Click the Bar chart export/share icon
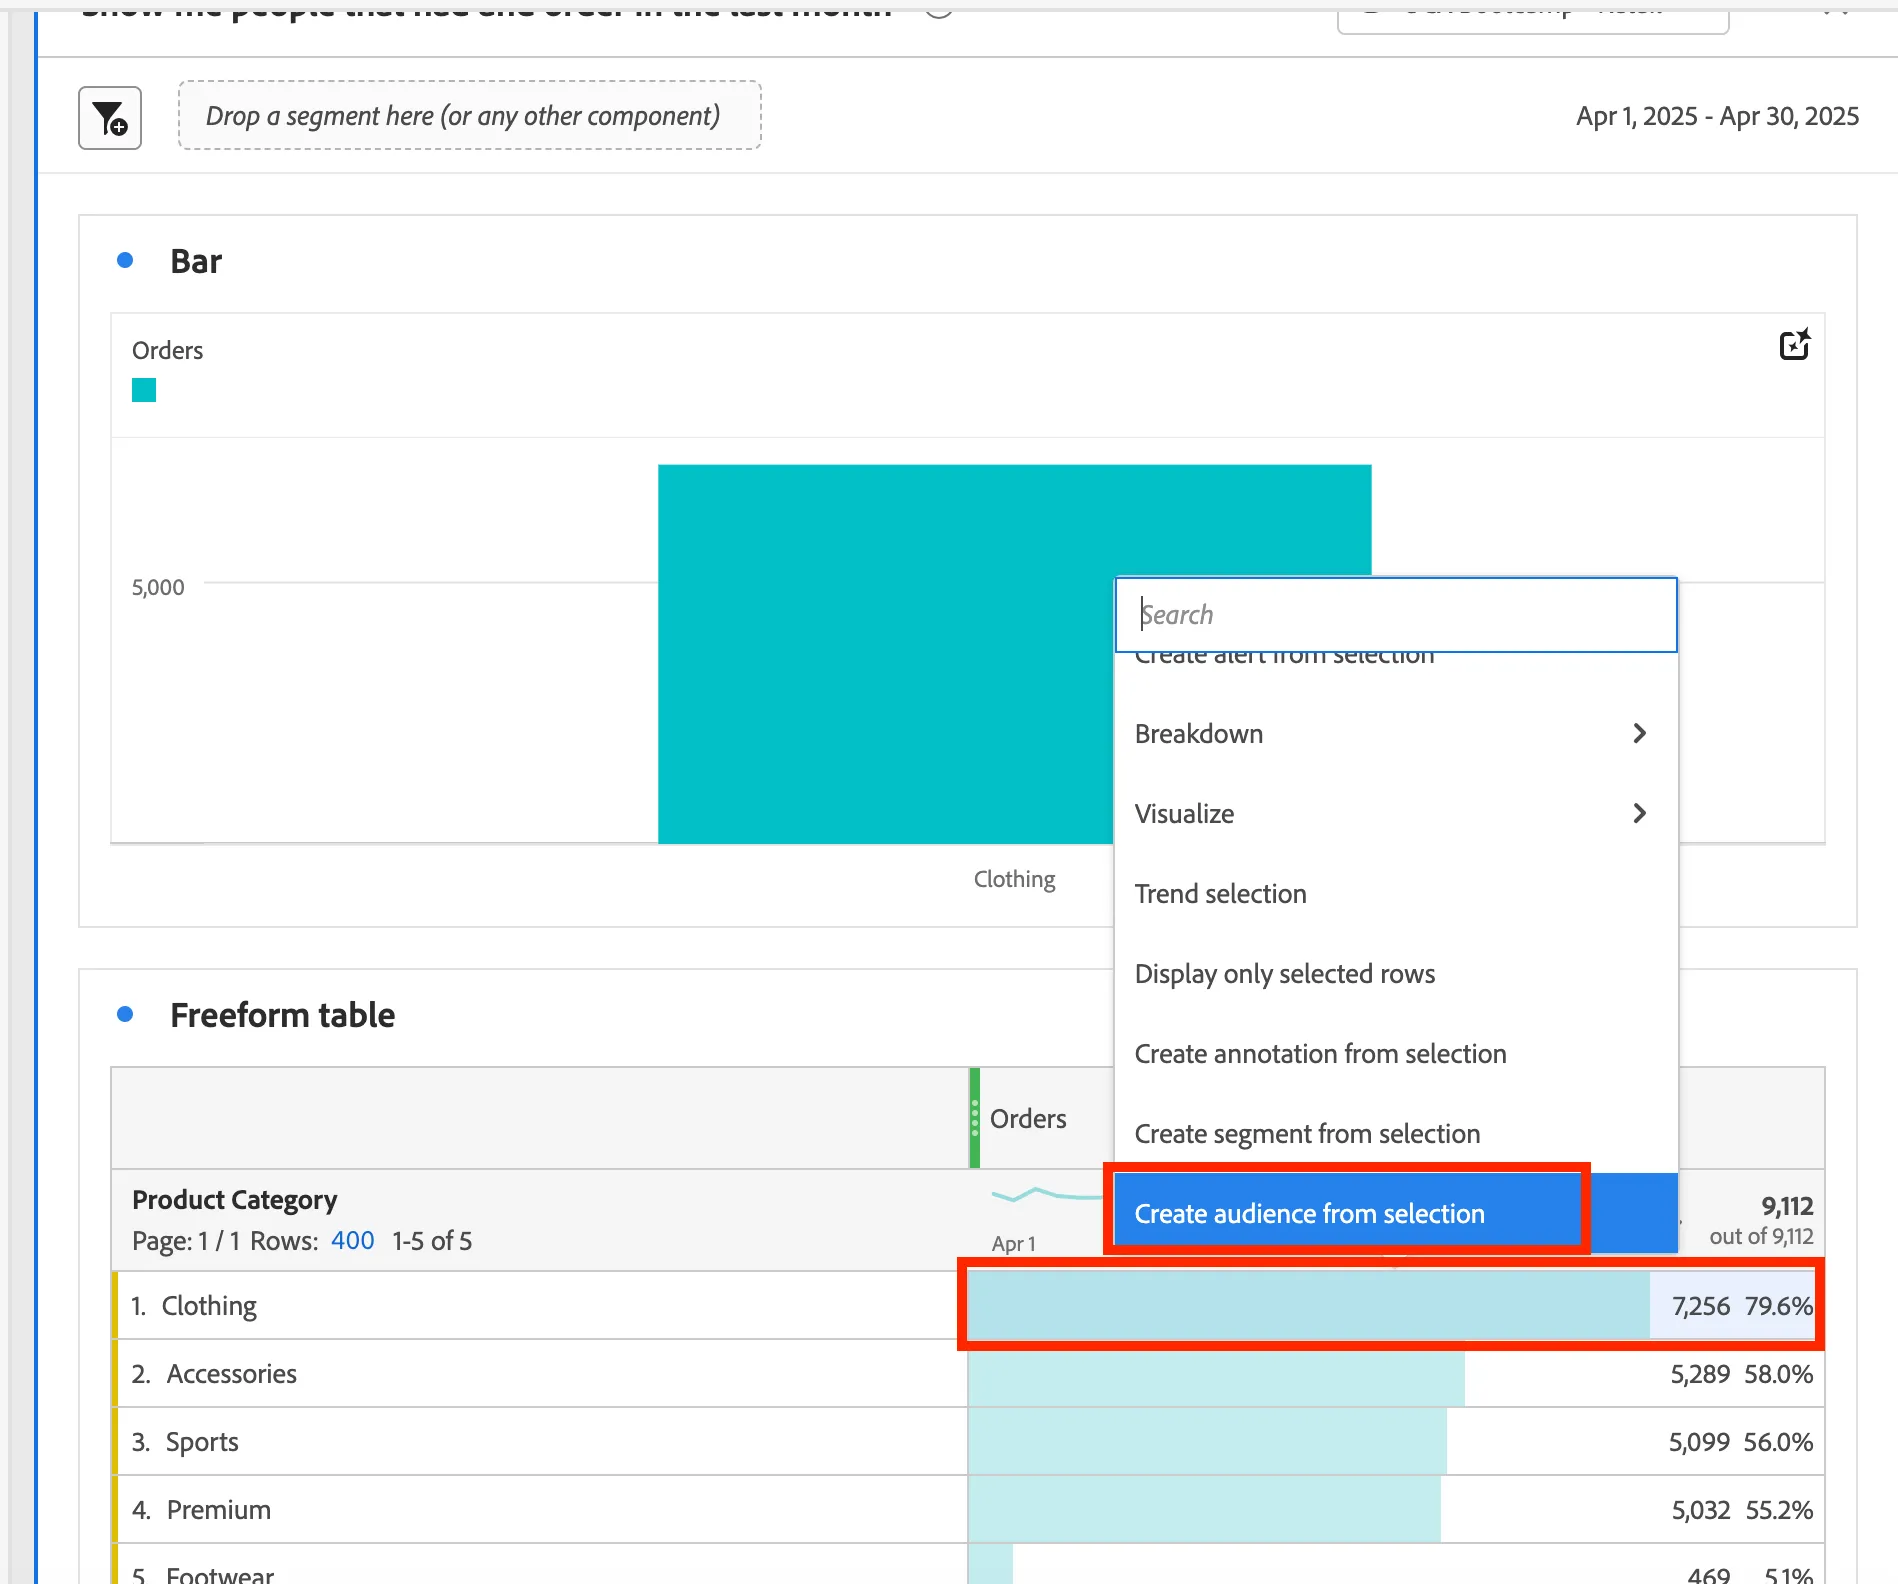The width and height of the screenshot is (1898, 1584). [x=1795, y=344]
